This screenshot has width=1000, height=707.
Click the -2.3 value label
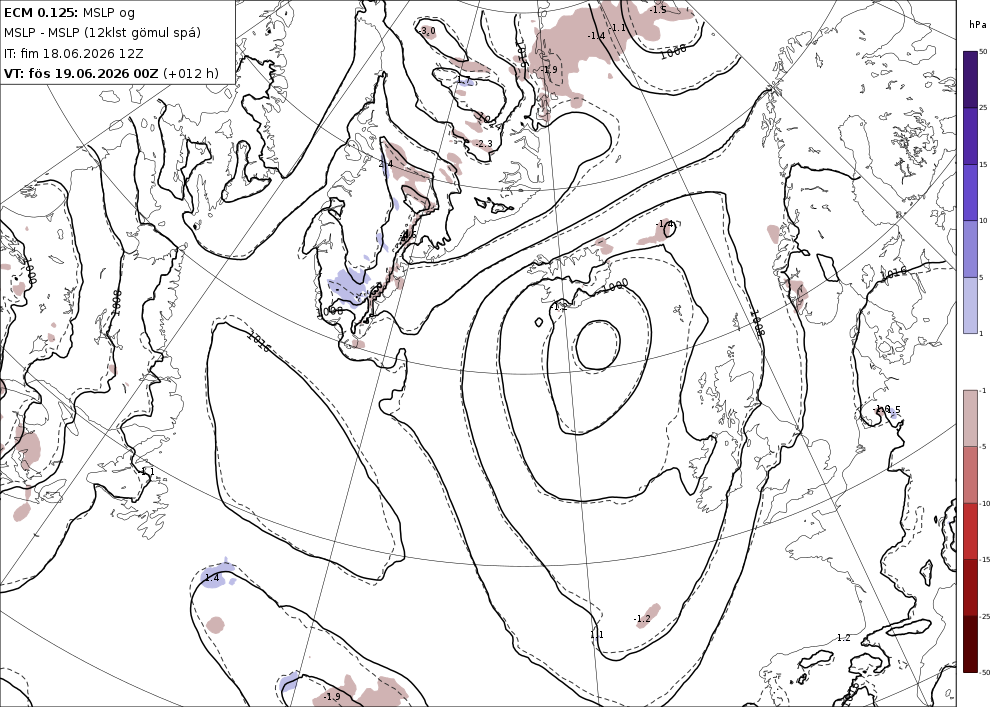point(484,143)
